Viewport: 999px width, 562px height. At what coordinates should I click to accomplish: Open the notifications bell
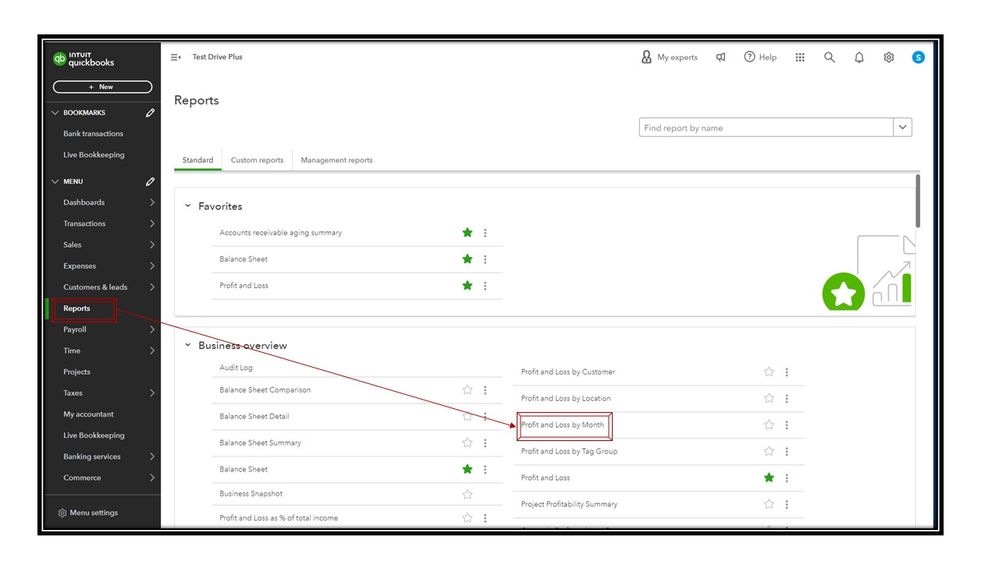pos(859,57)
